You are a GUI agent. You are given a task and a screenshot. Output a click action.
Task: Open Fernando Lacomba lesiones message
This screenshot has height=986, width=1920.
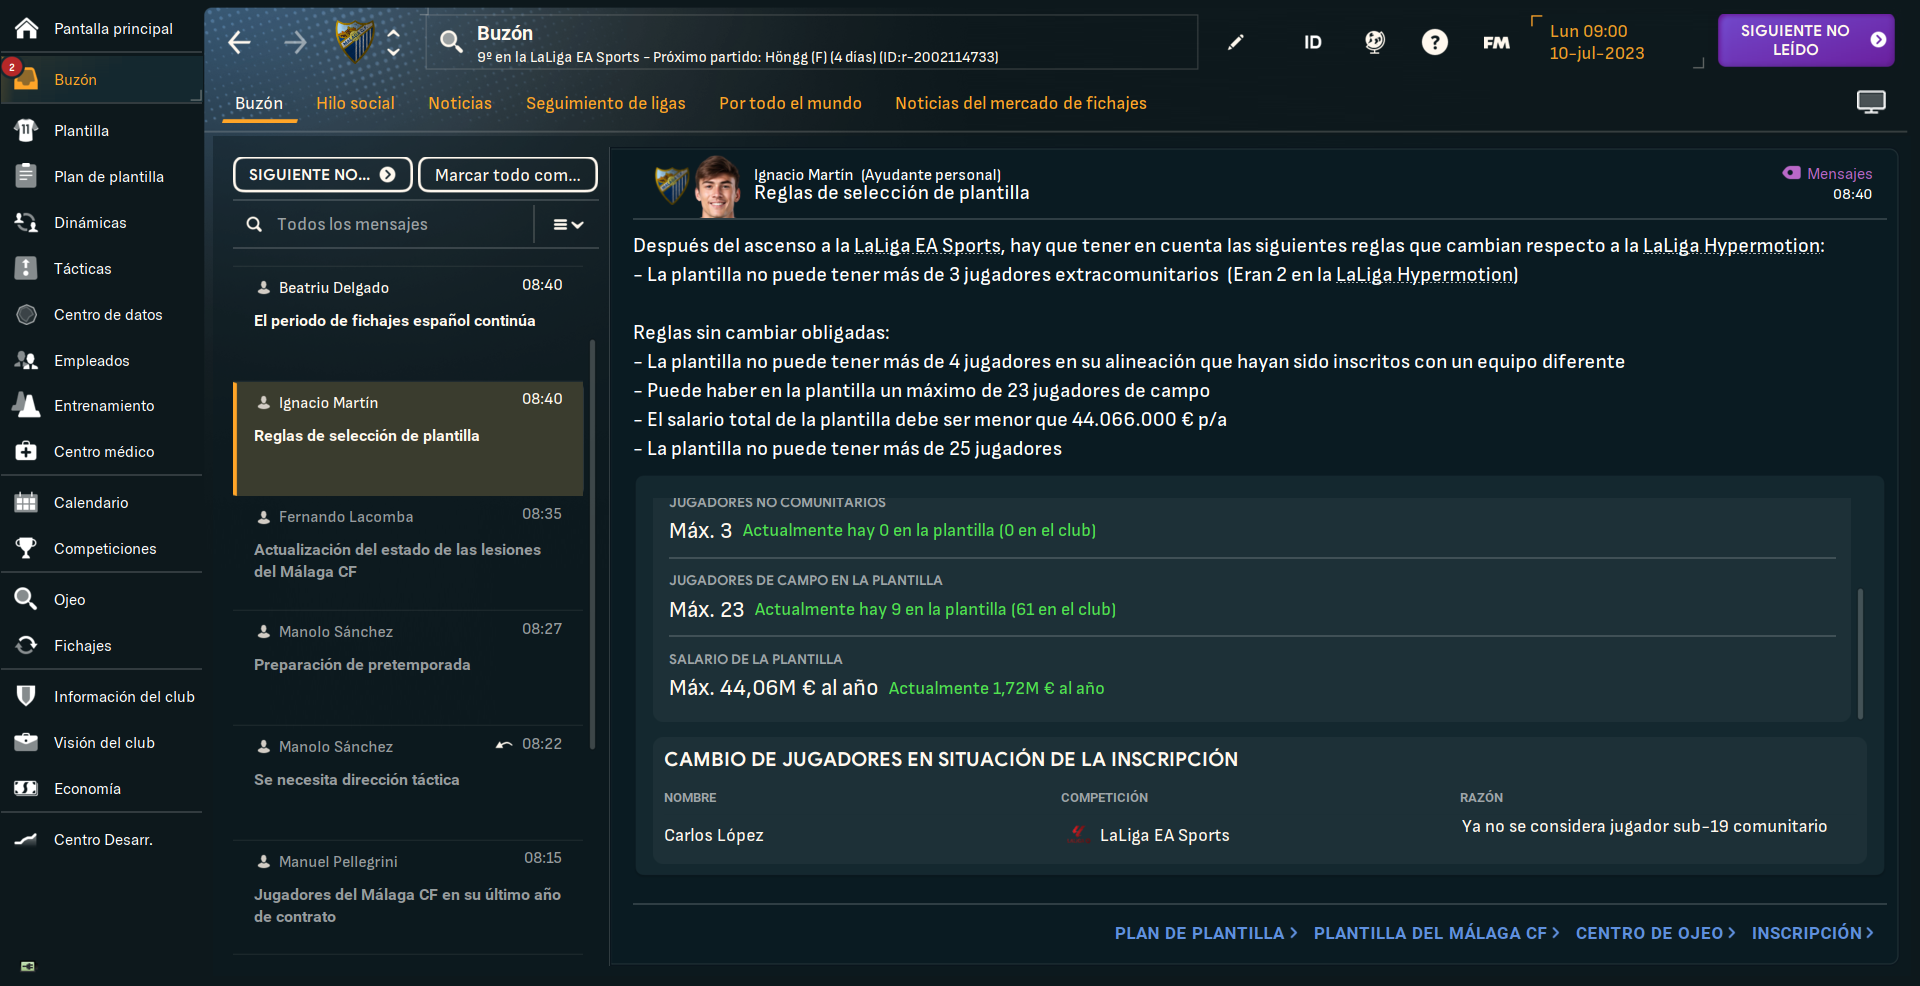click(x=409, y=553)
